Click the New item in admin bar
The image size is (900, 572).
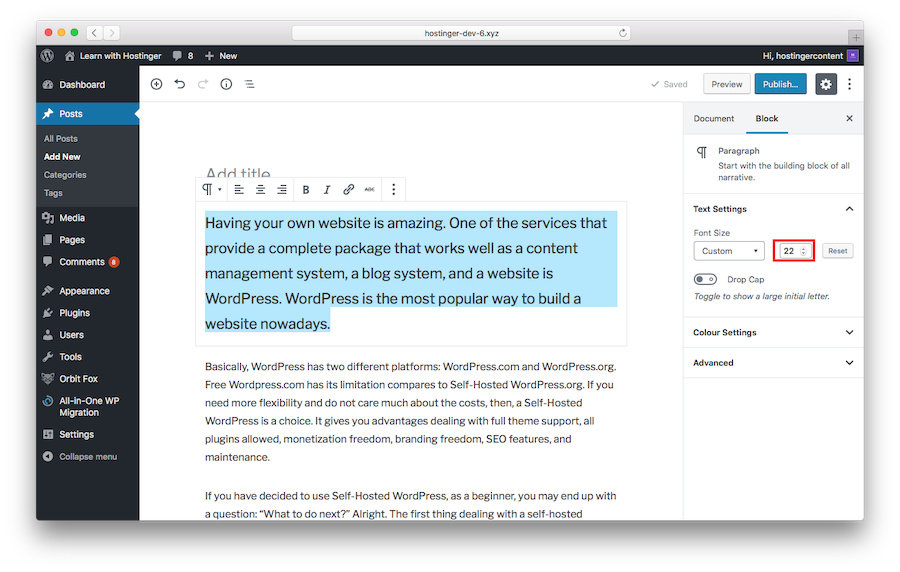221,56
